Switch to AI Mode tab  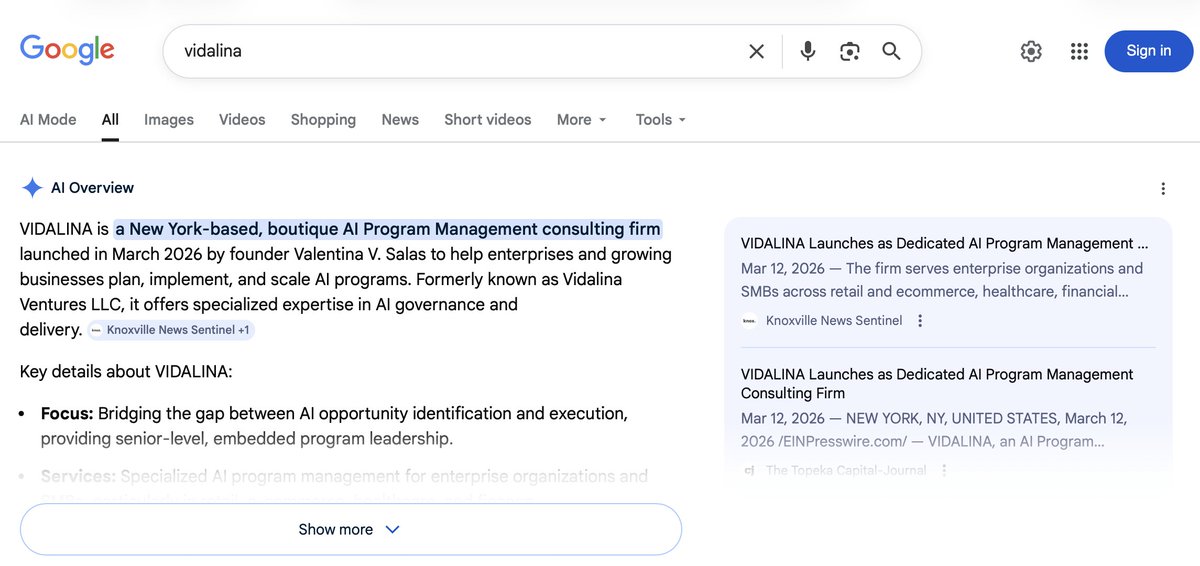(48, 119)
